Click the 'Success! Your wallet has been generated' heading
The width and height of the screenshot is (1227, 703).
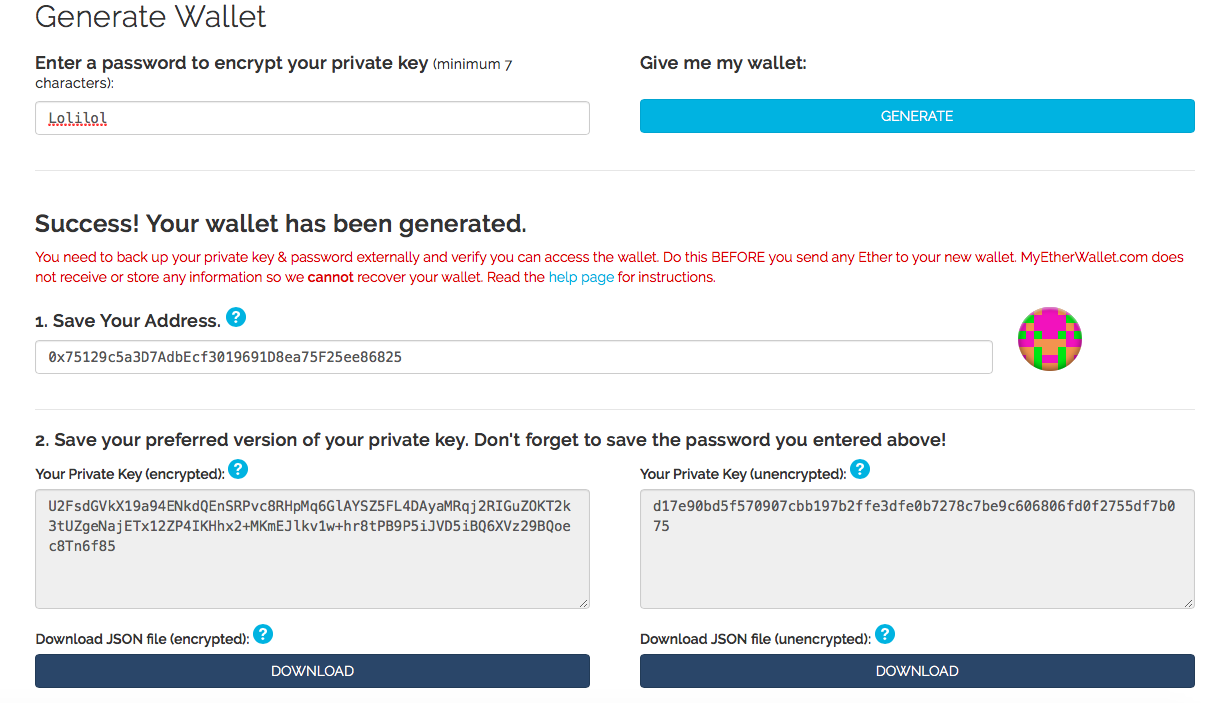[x=281, y=222]
